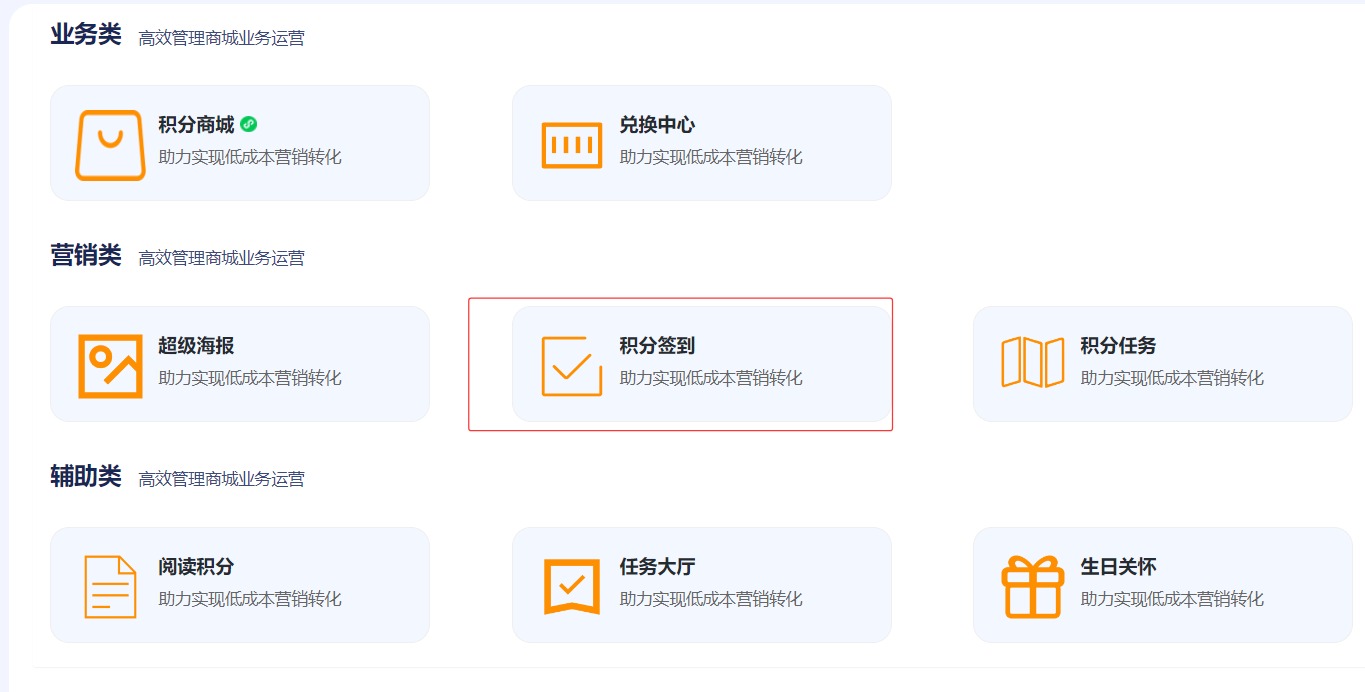Click the 业务类 section heading
Image resolution: width=1365 pixels, height=692 pixels.
(86, 35)
